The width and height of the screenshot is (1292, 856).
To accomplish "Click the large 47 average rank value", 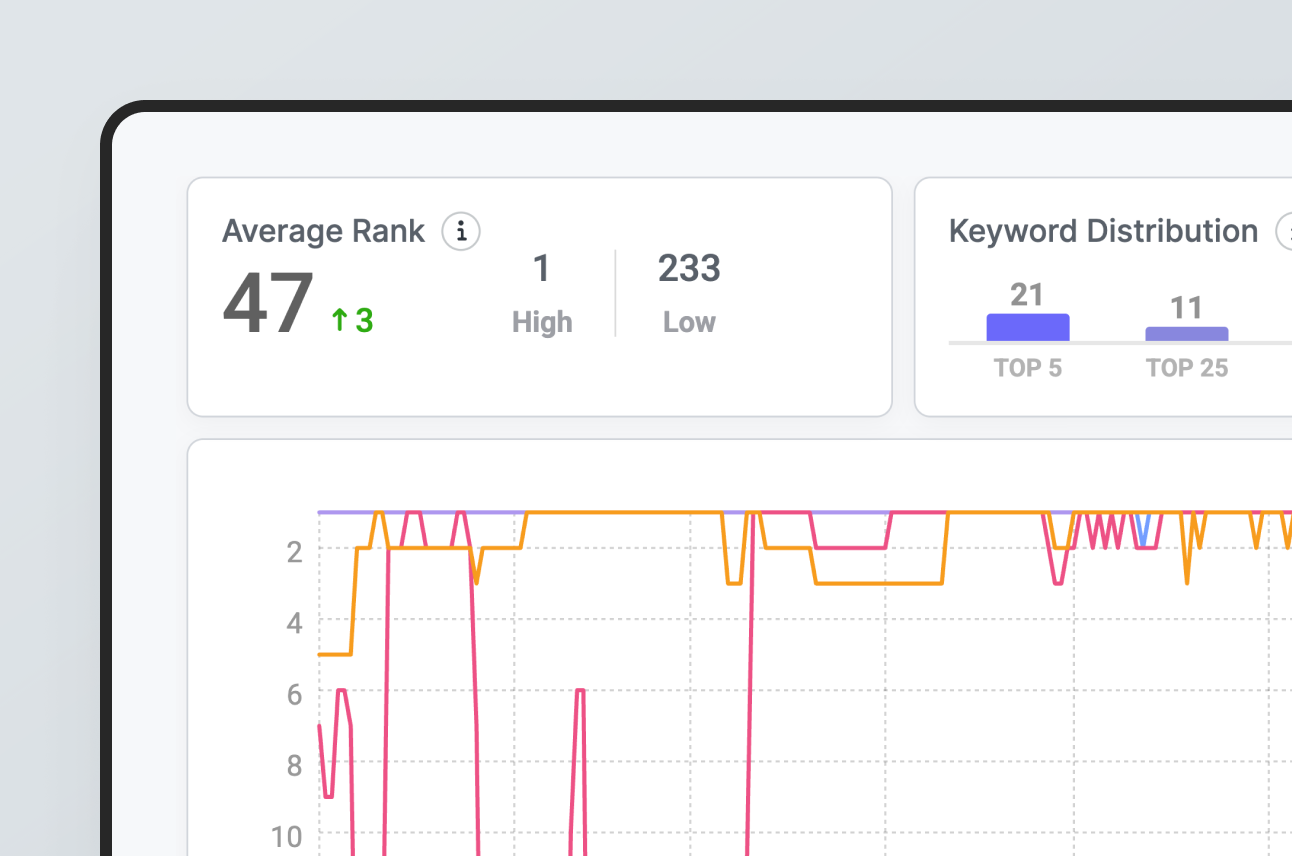I will tap(267, 305).
